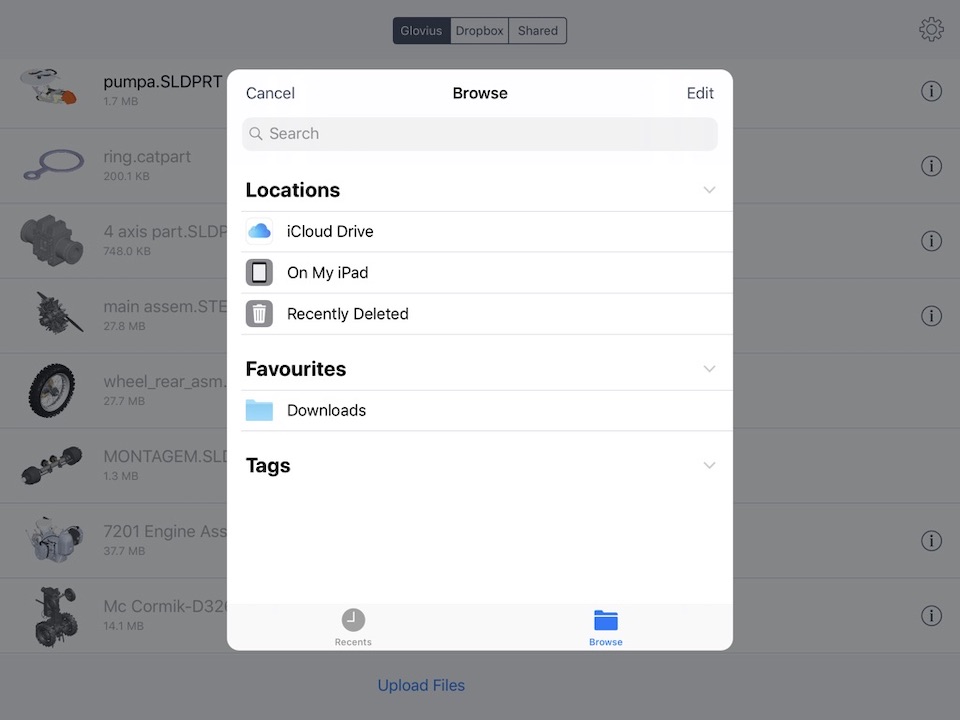Image resolution: width=960 pixels, height=720 pixels.
Task: Switch to the Shared tab
Action: pyautogui.click(x=538, y=31)
